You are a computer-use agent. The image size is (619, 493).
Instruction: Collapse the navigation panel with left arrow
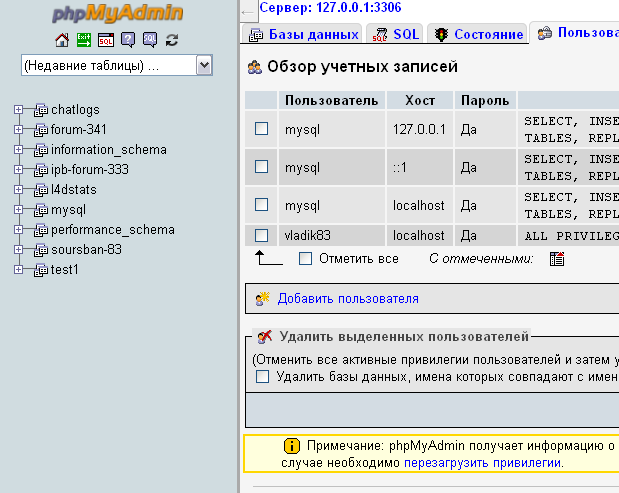click(249, 12)
